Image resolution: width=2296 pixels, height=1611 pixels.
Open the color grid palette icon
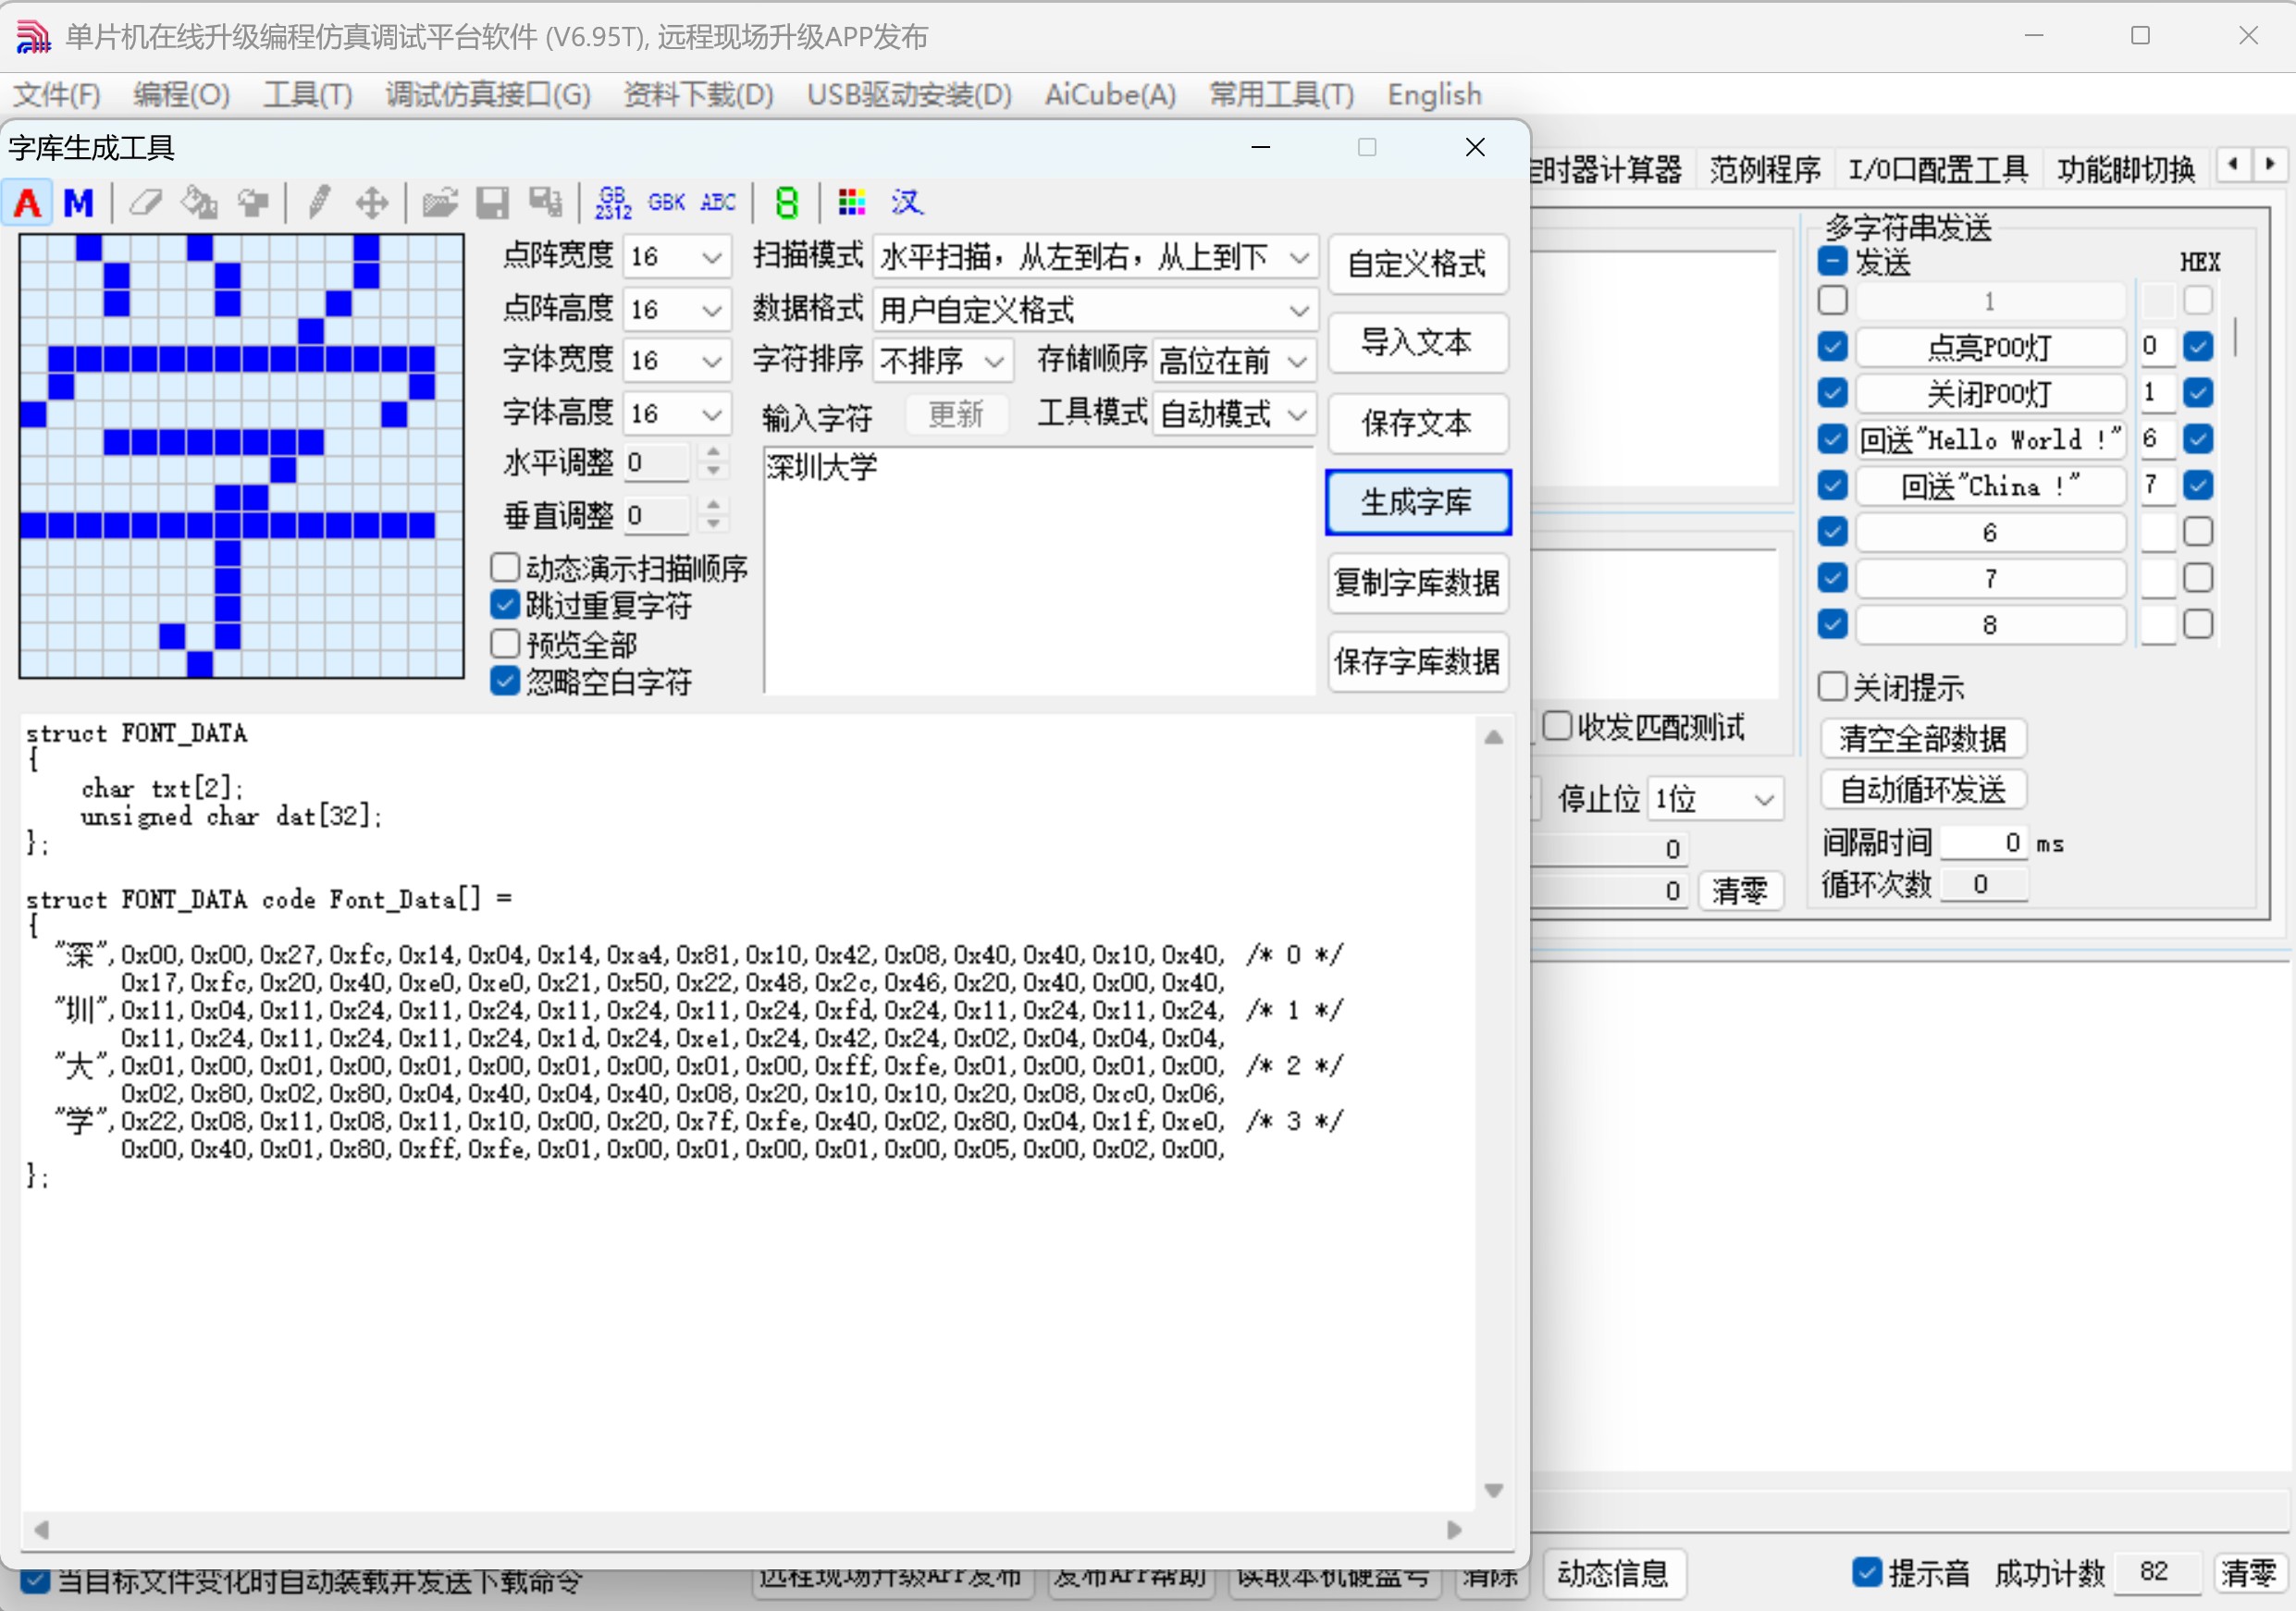click(851, 203)
